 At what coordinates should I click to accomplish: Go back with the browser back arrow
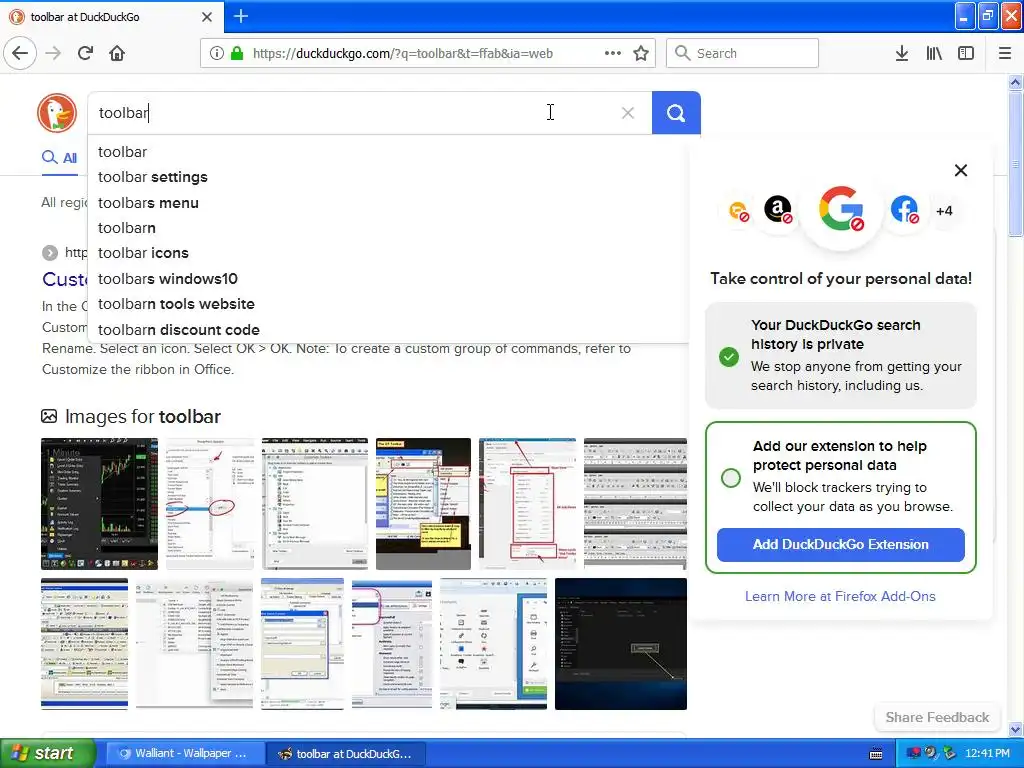click(20, 53)
